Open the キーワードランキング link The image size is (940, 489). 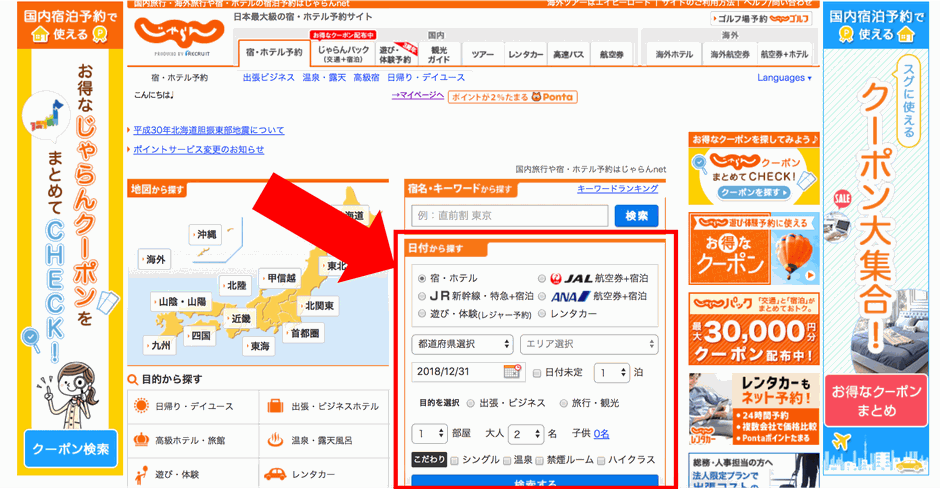(x=617, y=189)
